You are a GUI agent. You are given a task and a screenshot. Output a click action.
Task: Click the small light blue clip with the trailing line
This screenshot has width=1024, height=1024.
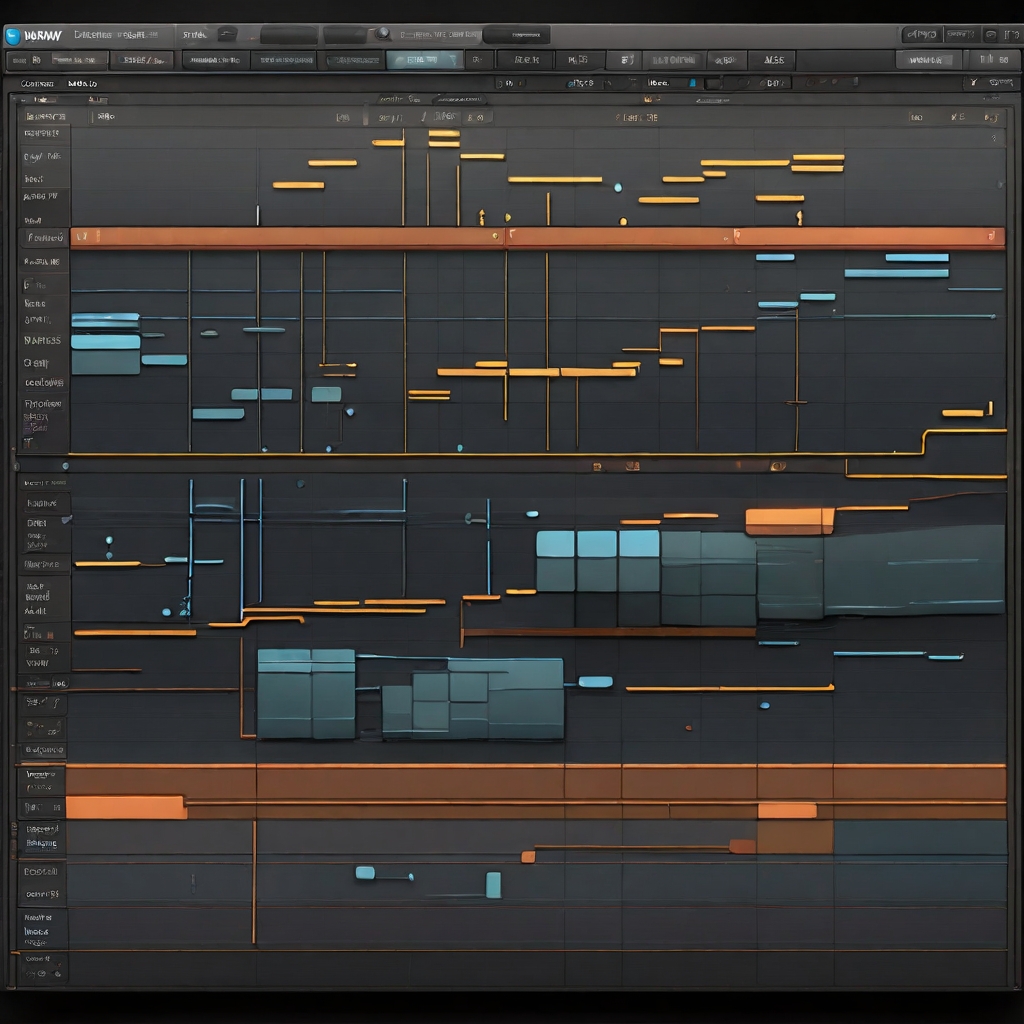365,872
